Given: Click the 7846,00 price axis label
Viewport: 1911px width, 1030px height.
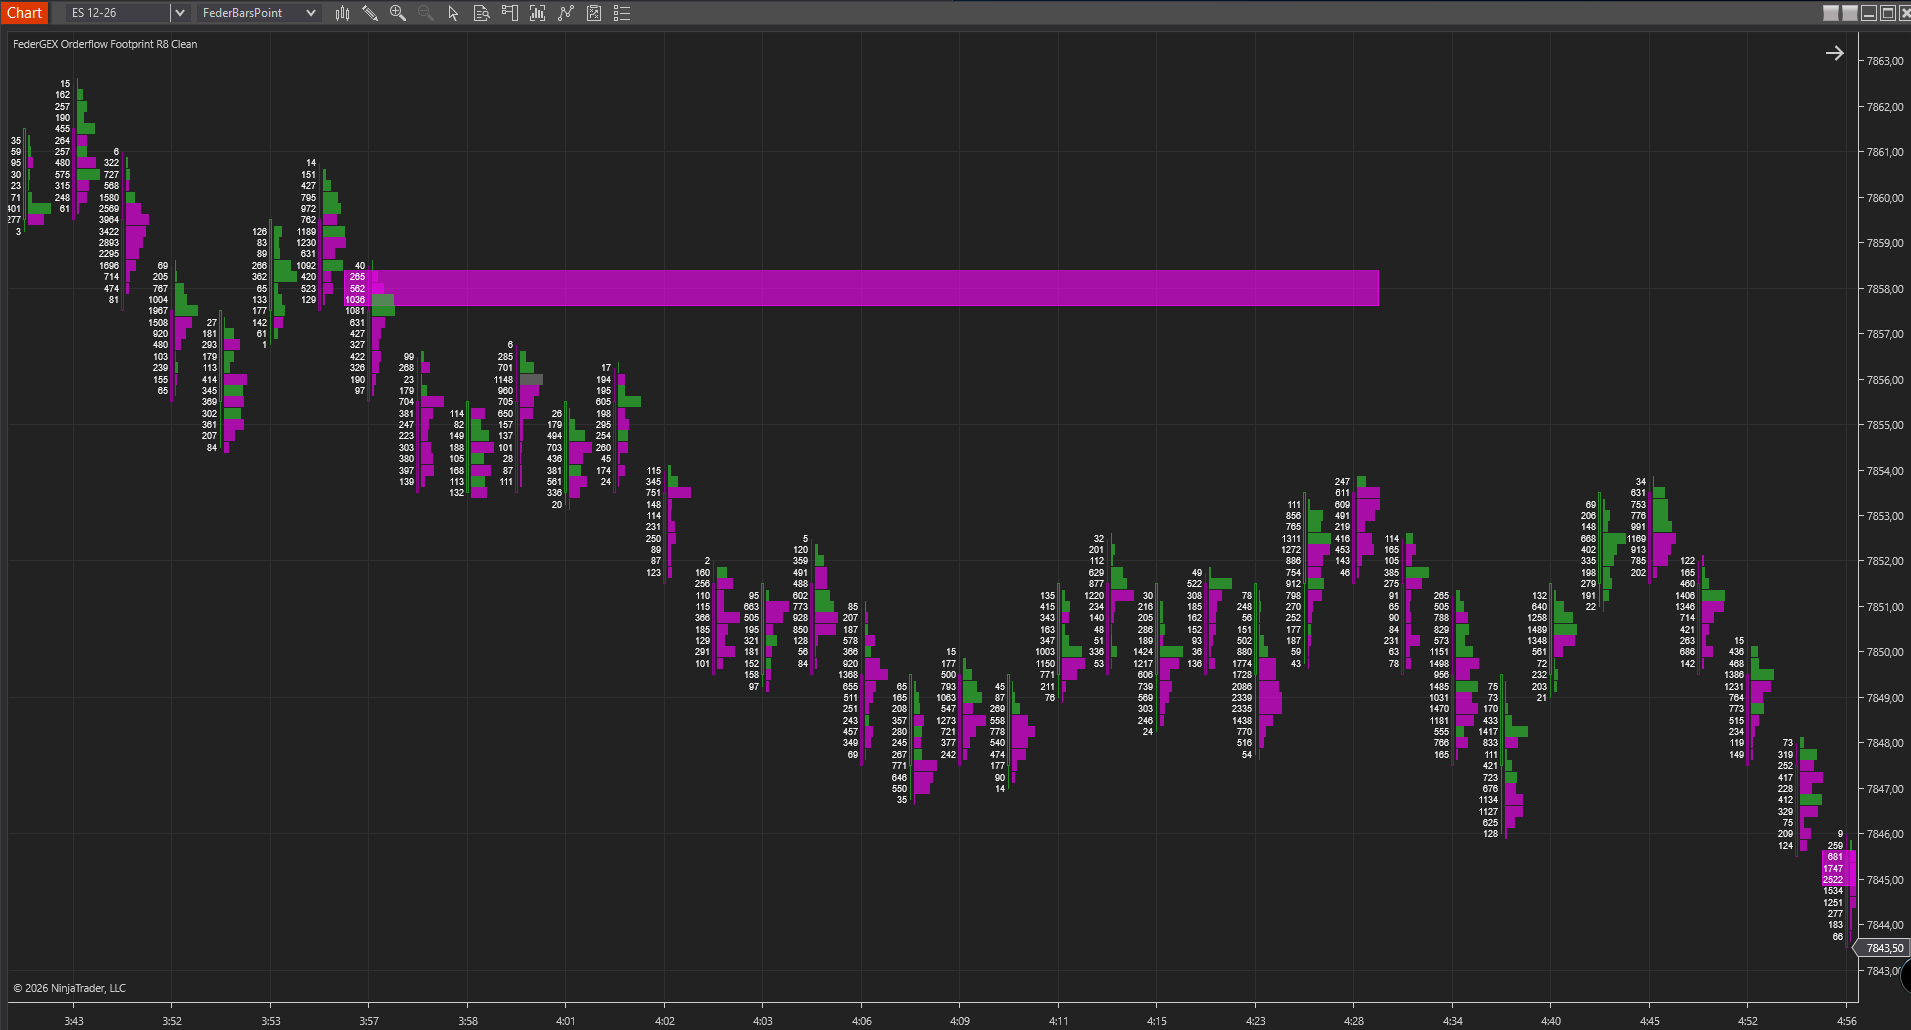Looking at the screenshot, I should coord(1885,834).
